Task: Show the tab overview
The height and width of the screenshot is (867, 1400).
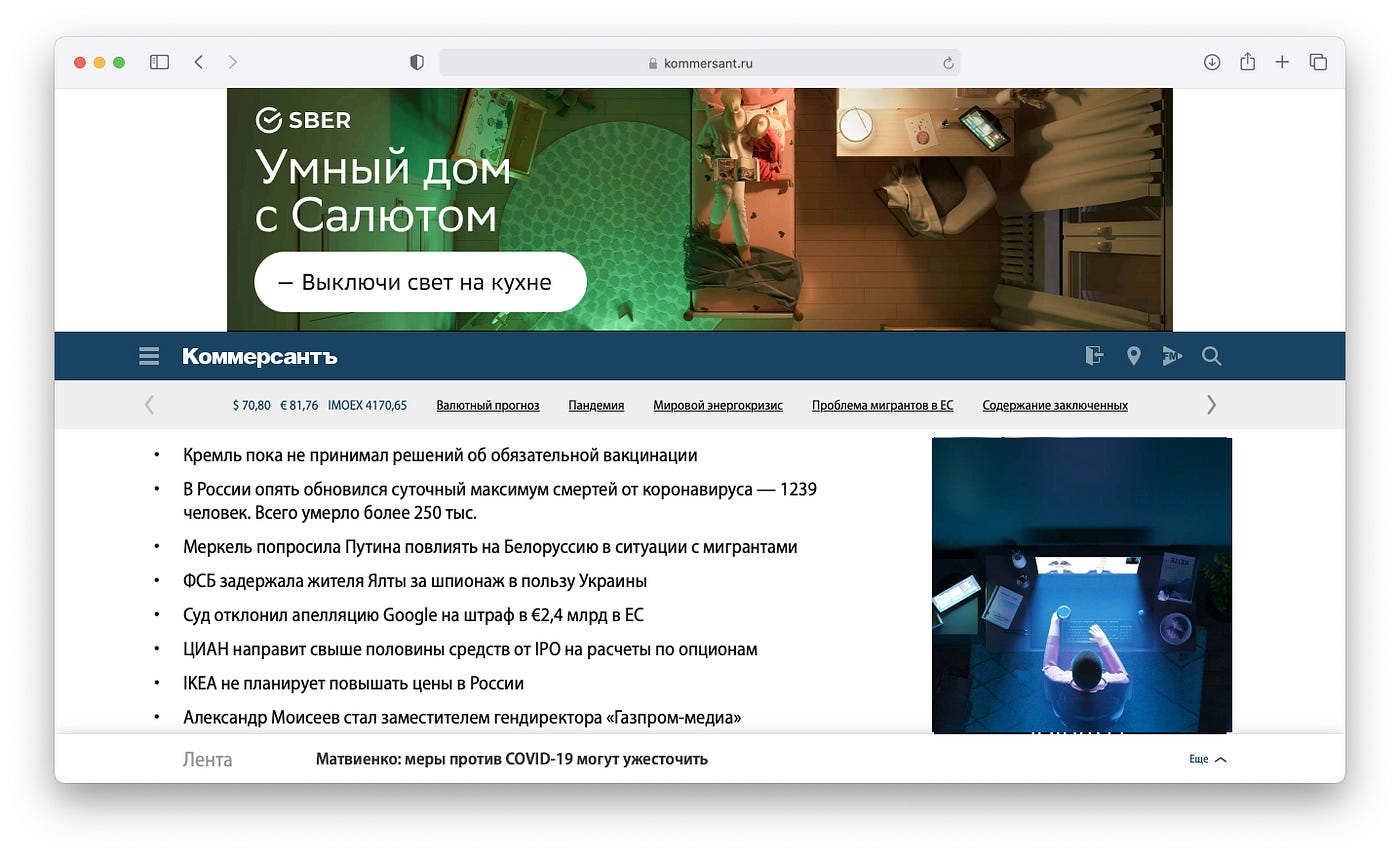Action: coord(1318,62)
